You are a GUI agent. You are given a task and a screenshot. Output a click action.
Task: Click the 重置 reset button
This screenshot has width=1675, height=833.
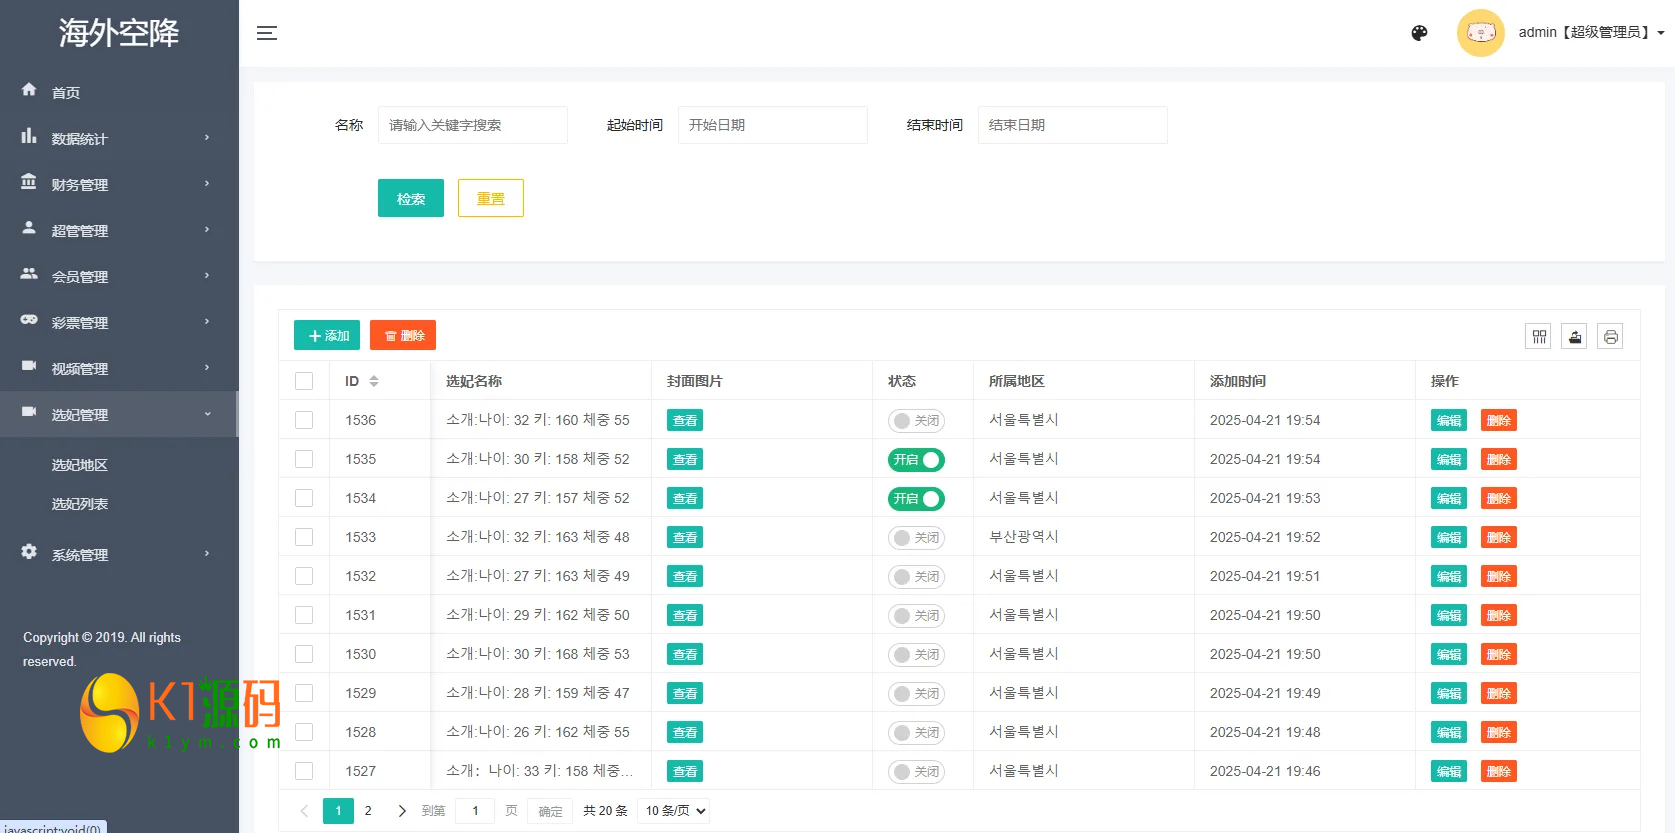[491, 198]
